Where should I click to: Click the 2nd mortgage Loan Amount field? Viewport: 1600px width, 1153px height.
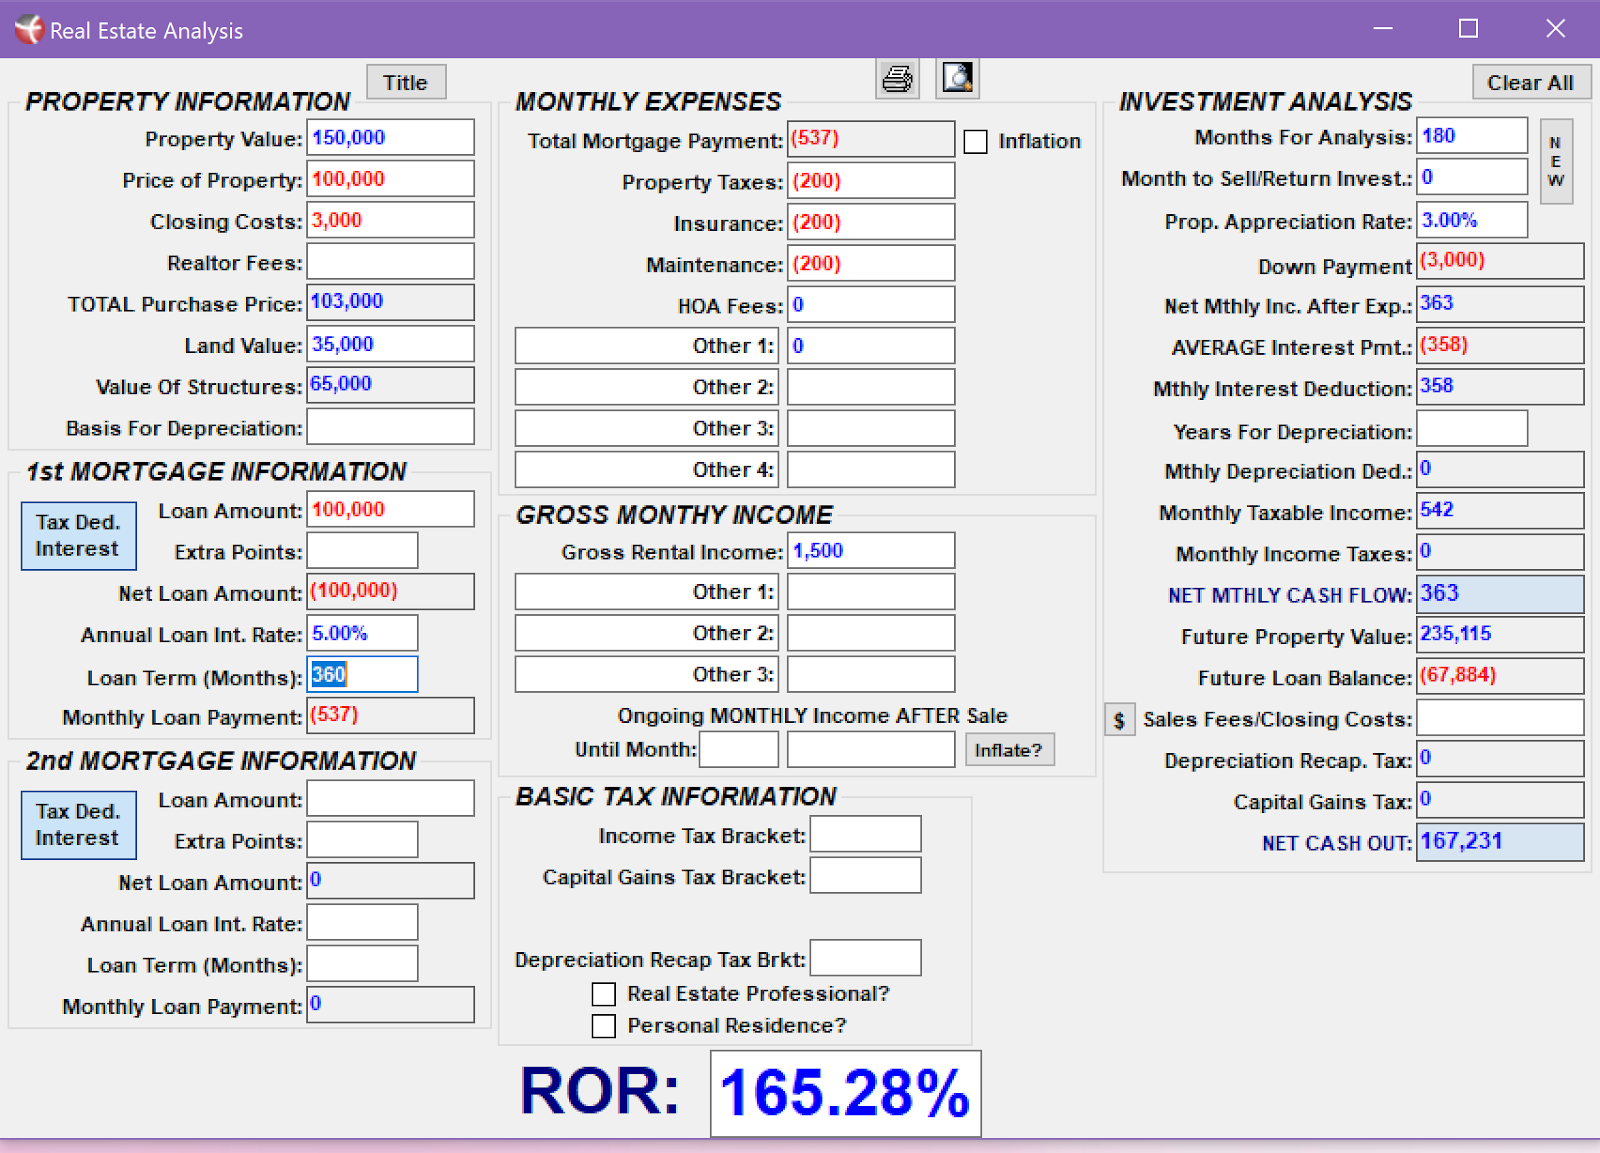[391, 799]
